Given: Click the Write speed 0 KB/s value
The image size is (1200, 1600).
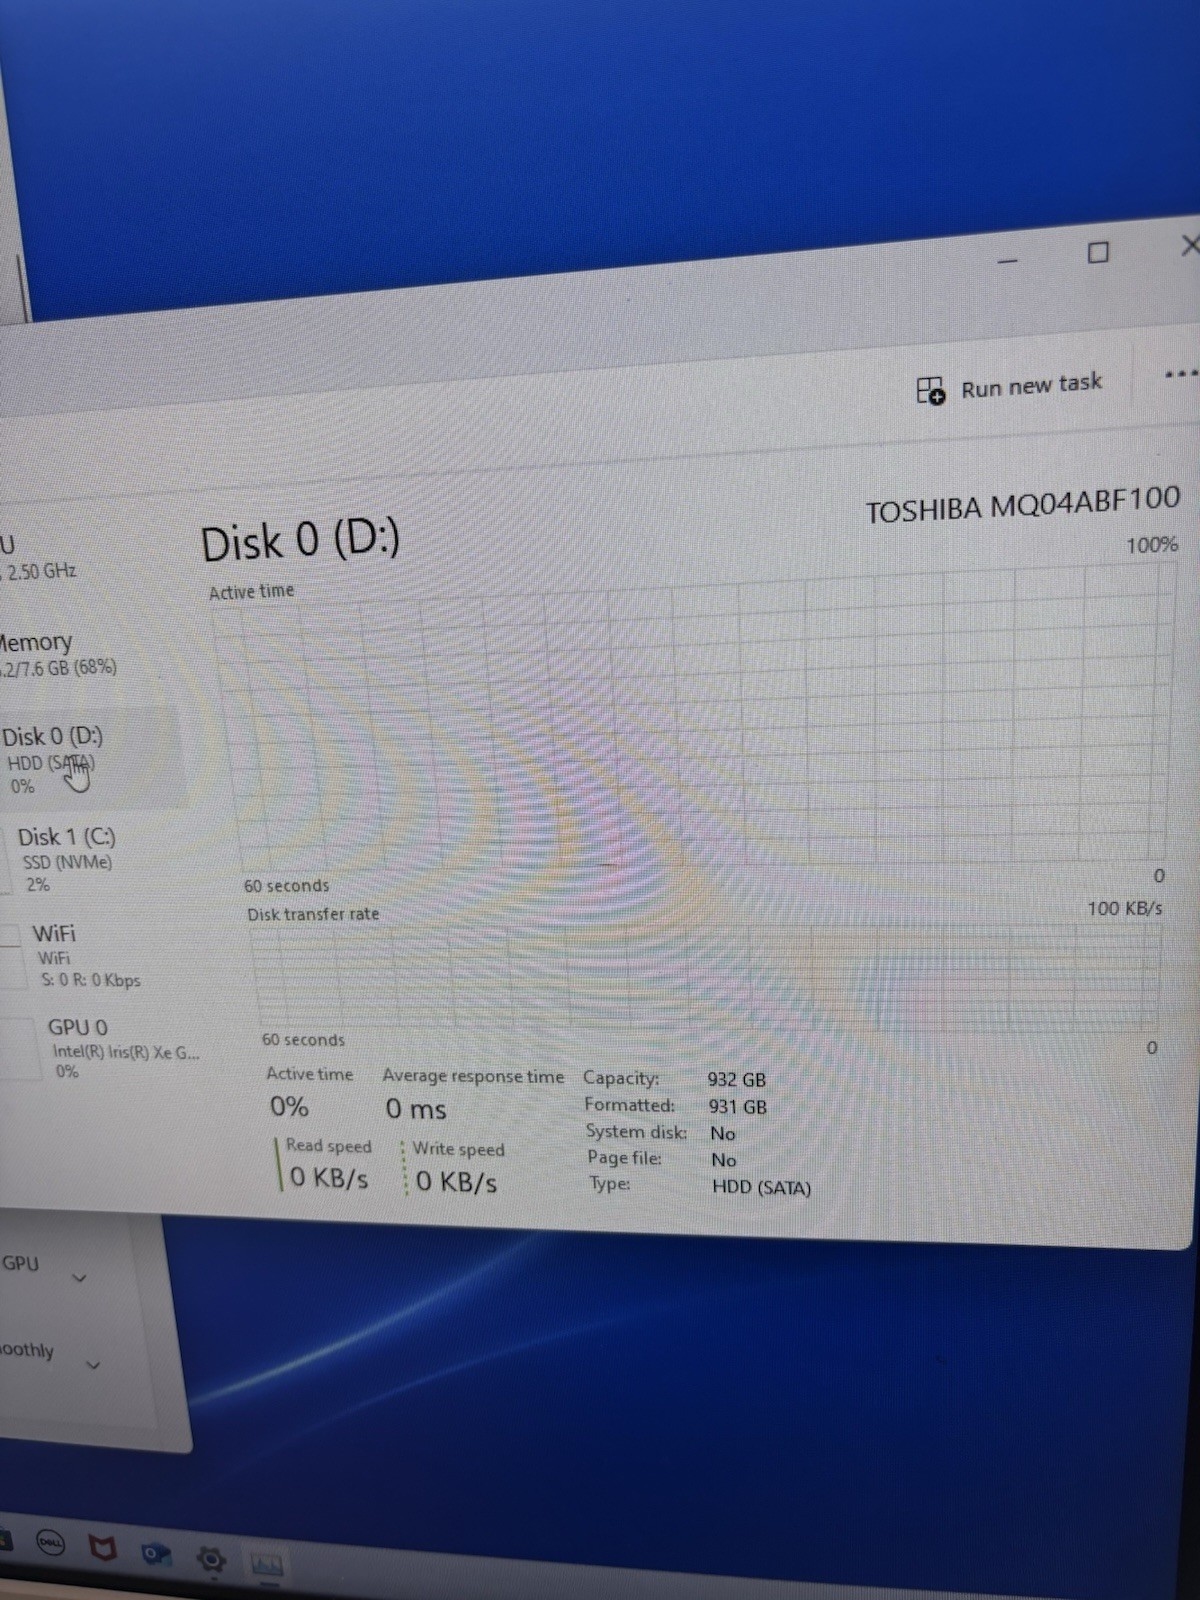Looking at the screenshot, I should pos(456,1182).
